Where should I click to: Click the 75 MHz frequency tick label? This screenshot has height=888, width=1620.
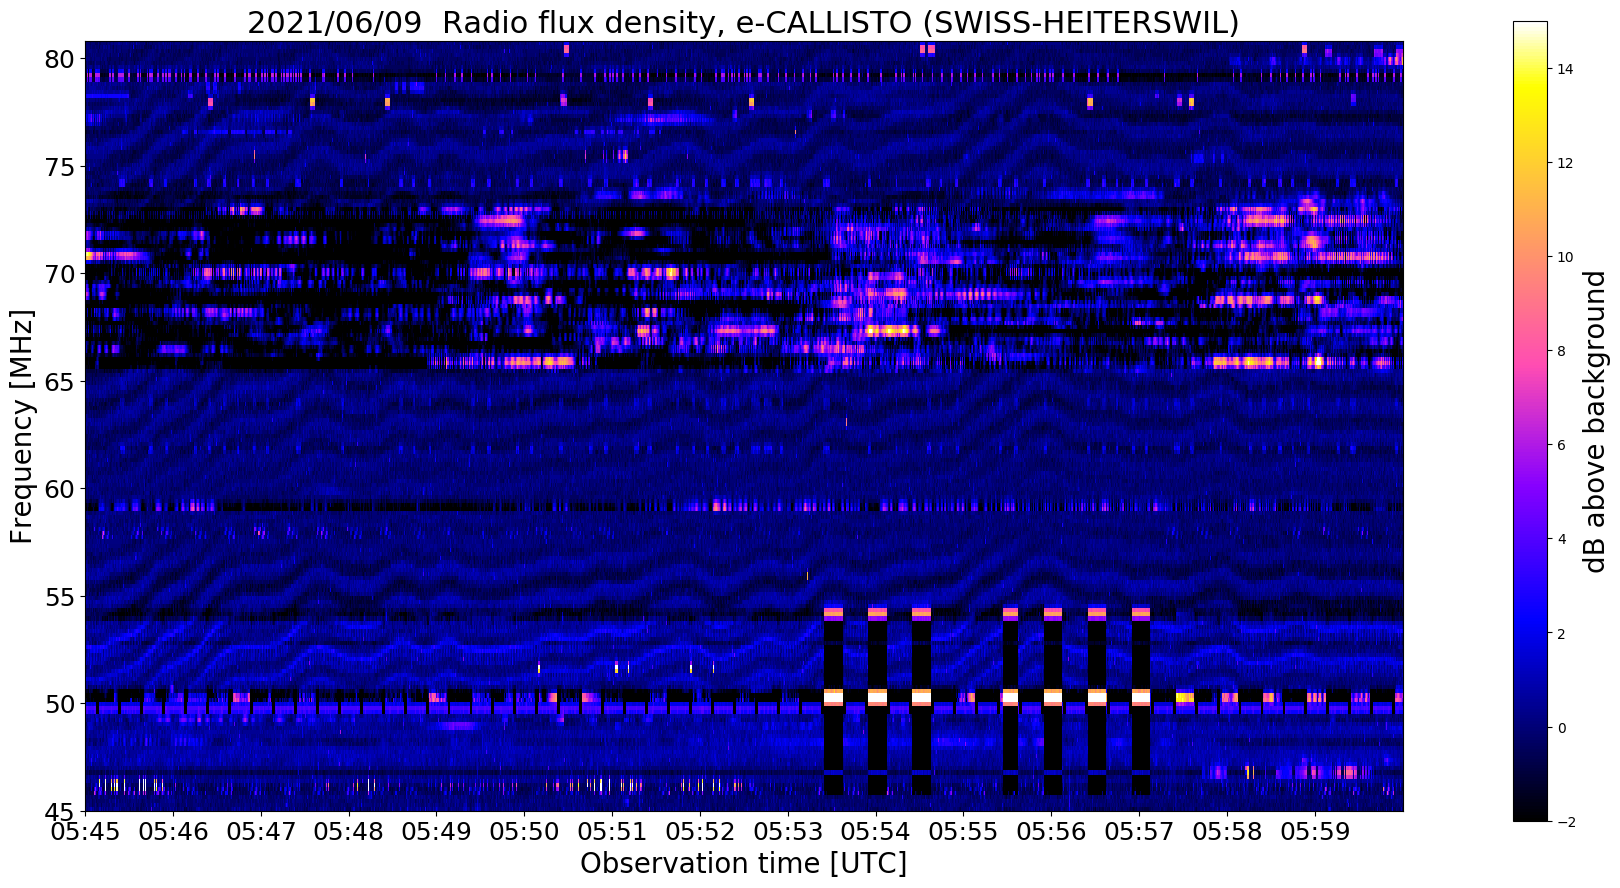pyautogui.click(x=60, y=167)
